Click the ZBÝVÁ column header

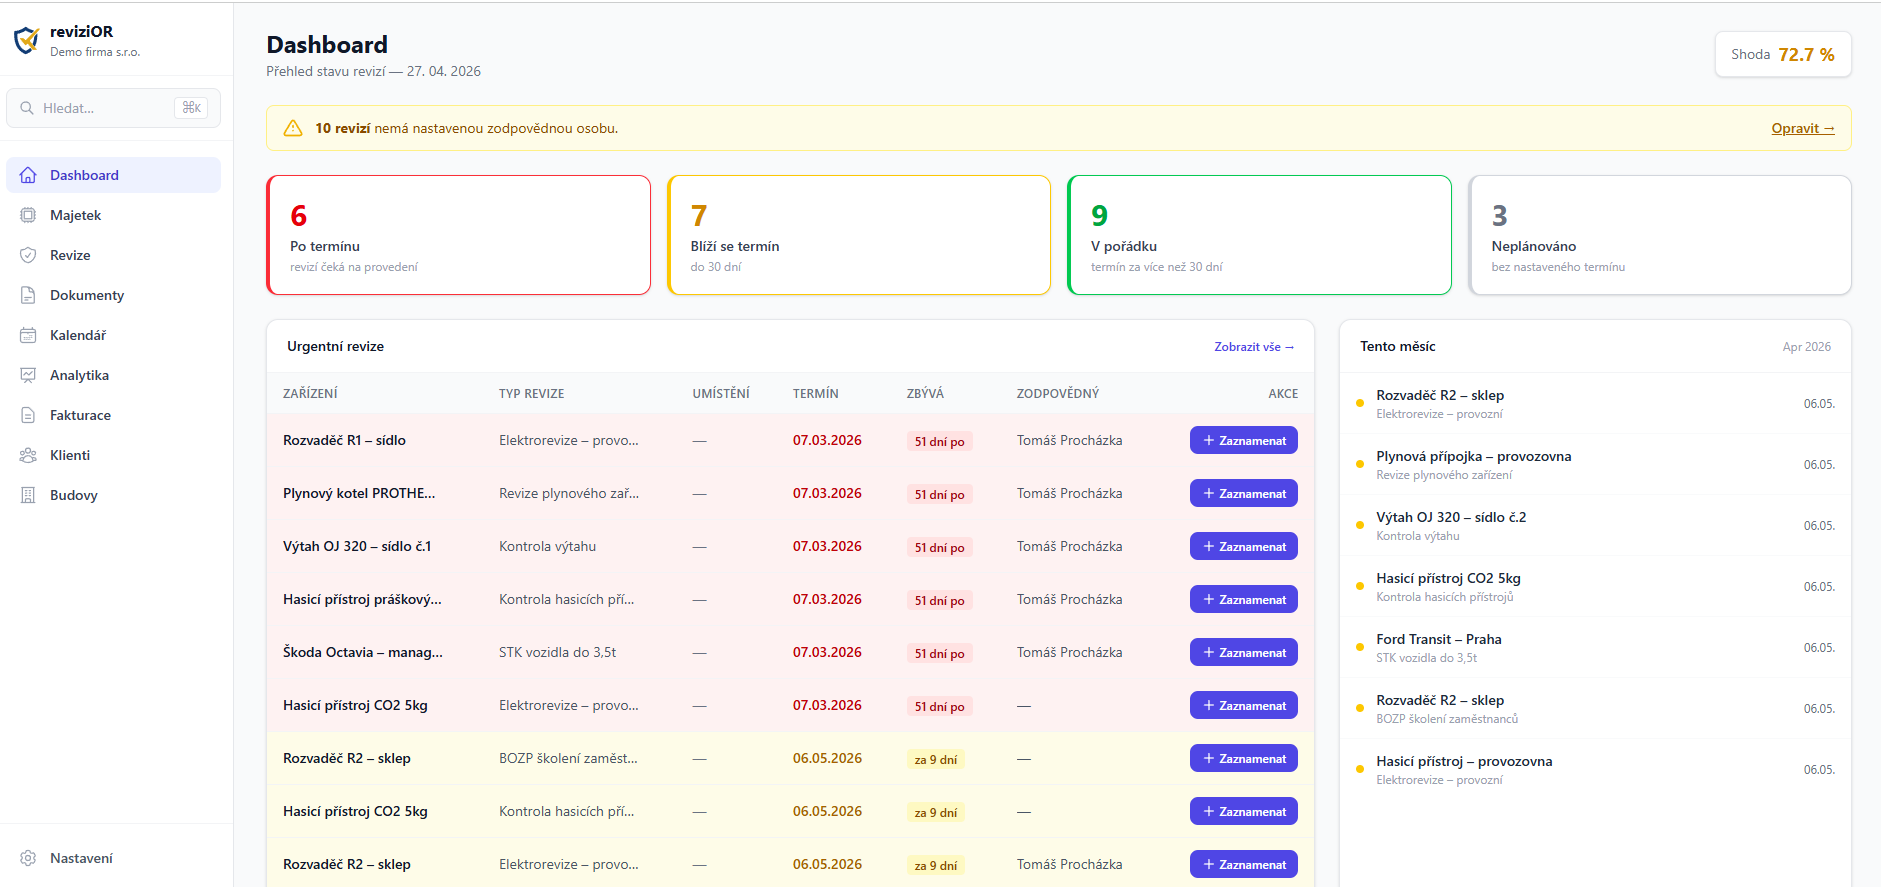[x=925, y=394]
